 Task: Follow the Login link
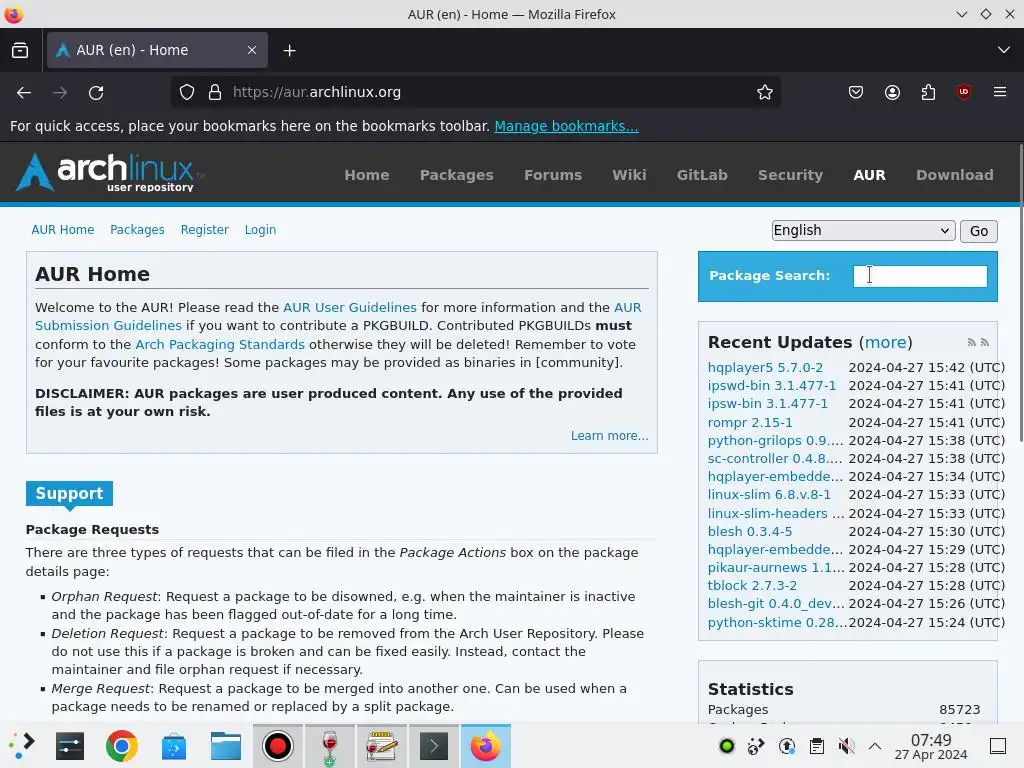260,230
